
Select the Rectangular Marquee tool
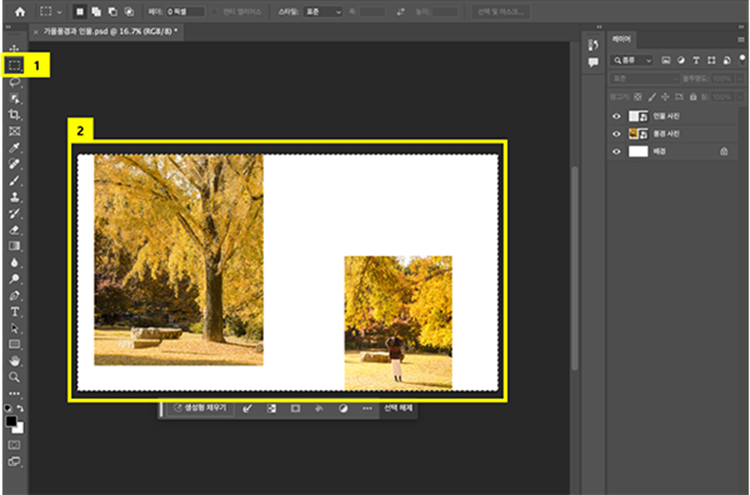click(15, 65)
